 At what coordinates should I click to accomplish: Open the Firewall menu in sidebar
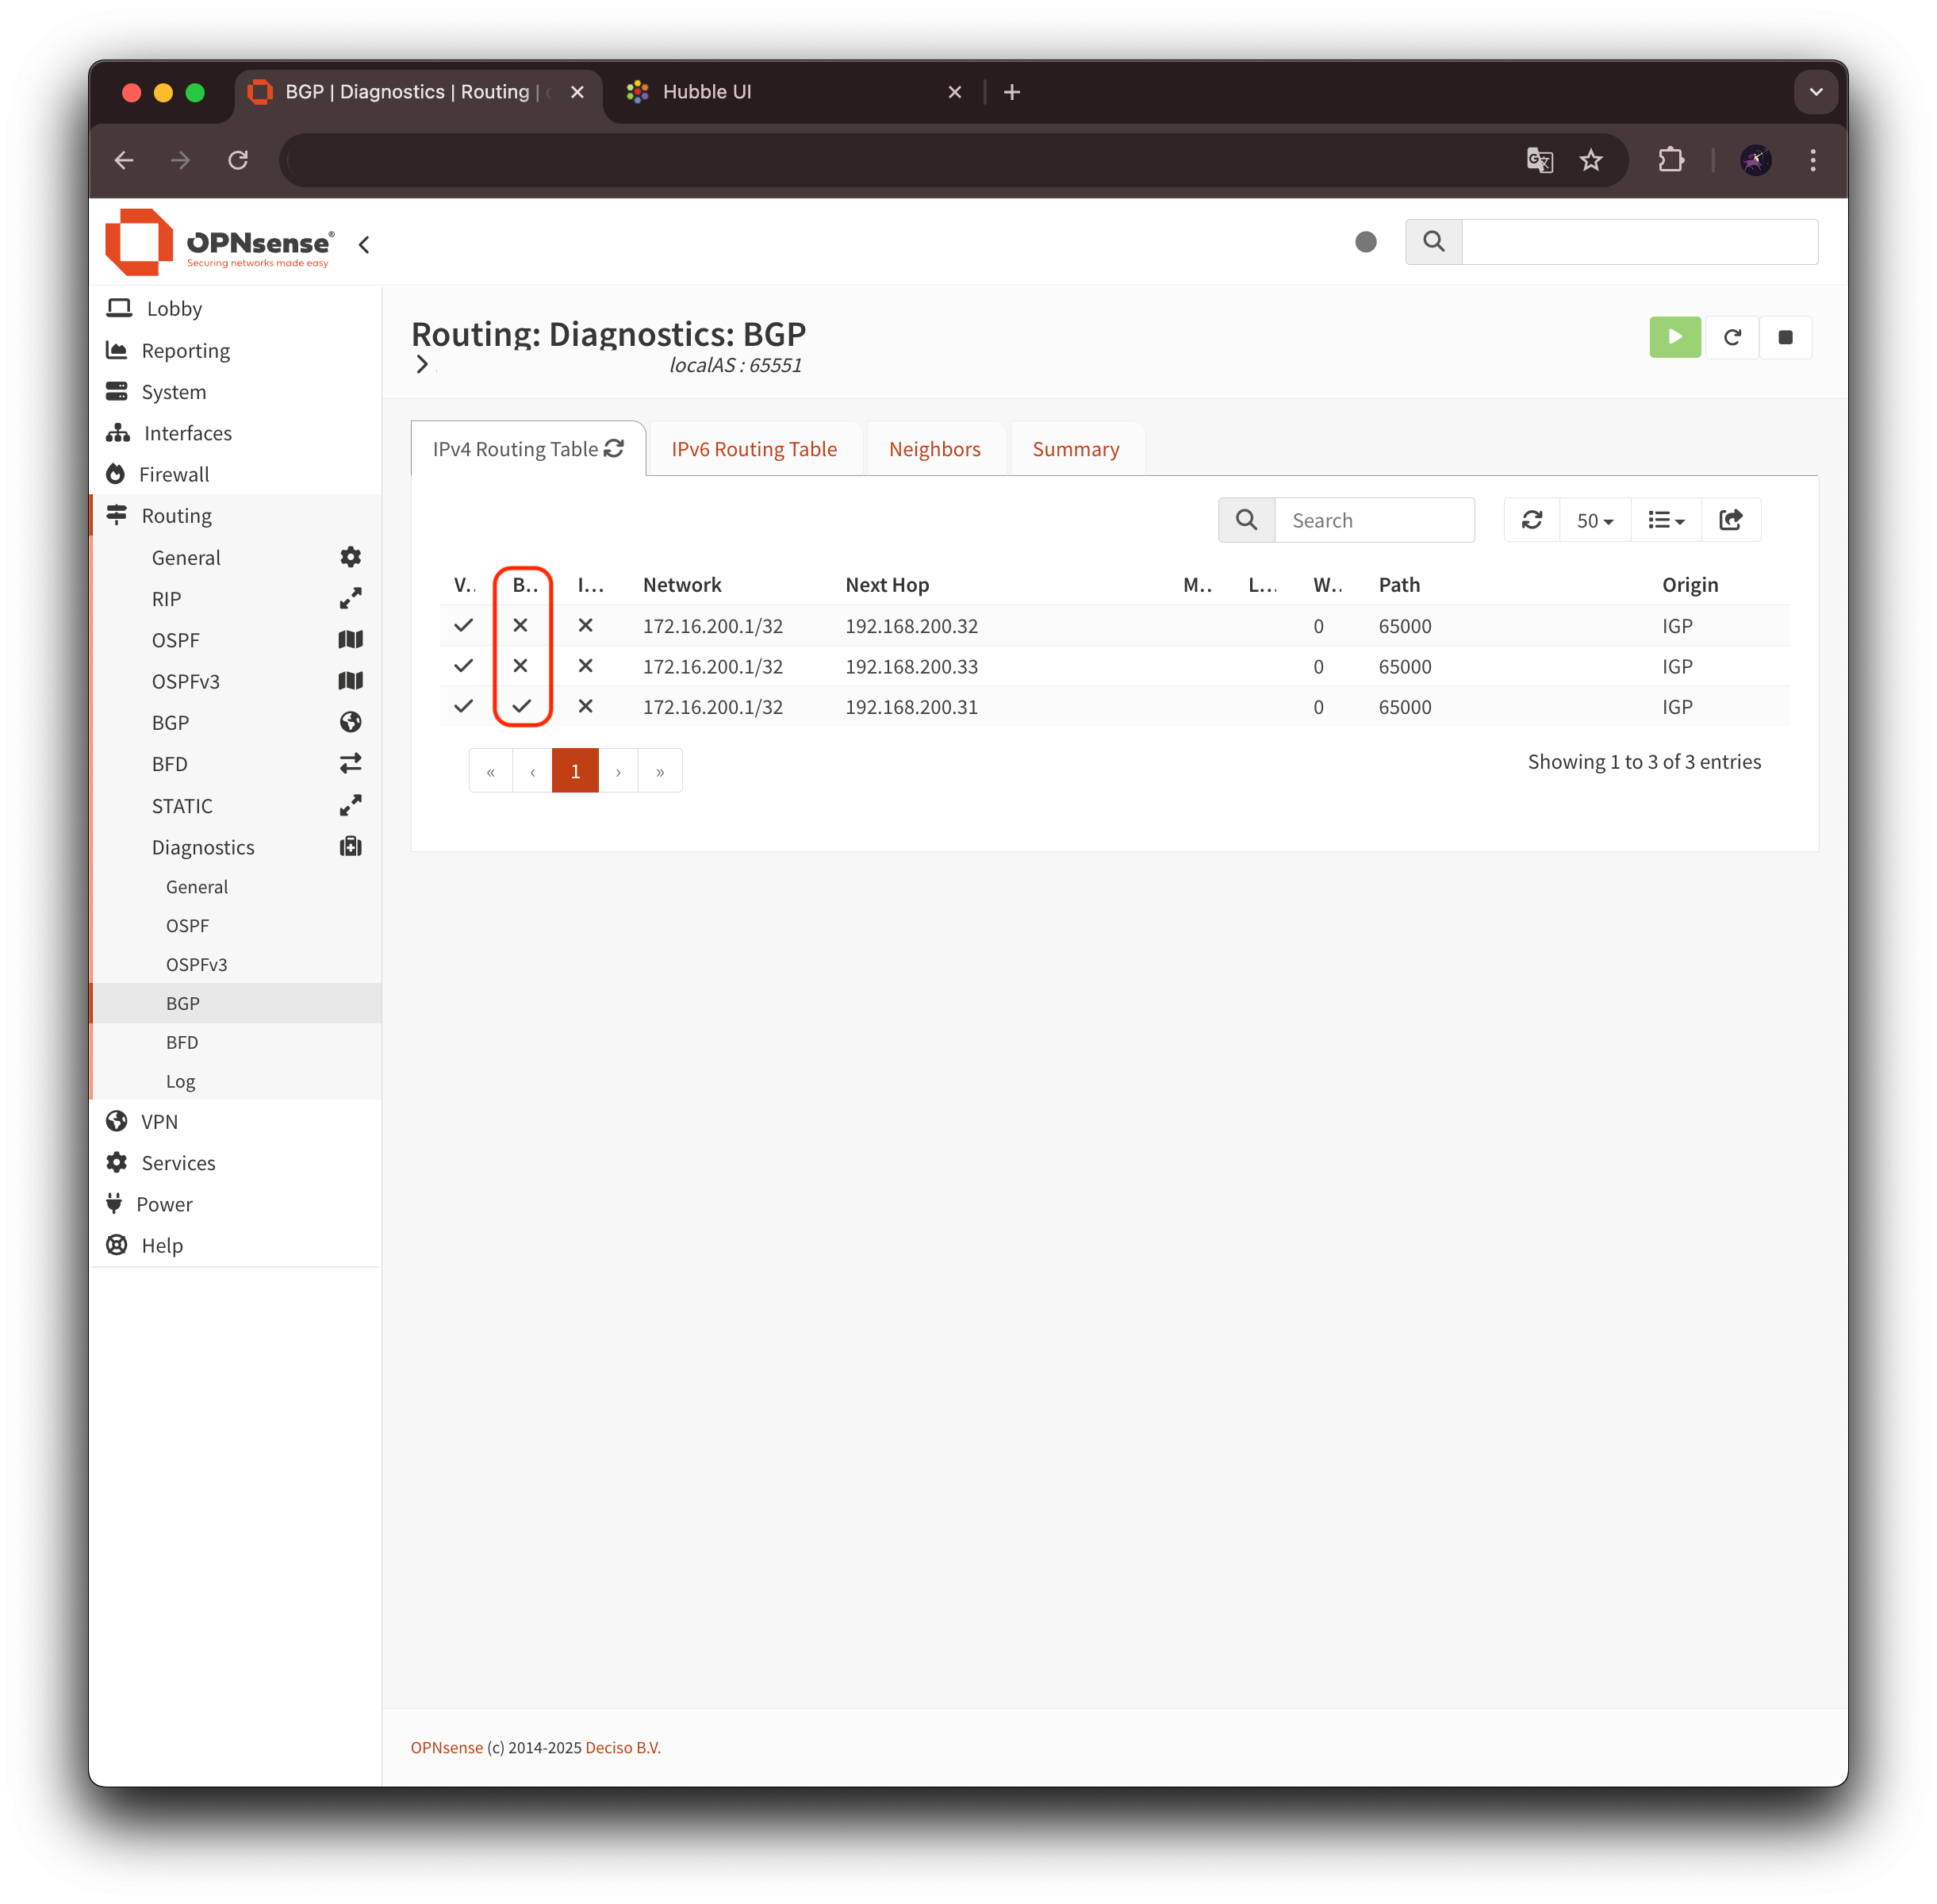(x=174, y=474)
